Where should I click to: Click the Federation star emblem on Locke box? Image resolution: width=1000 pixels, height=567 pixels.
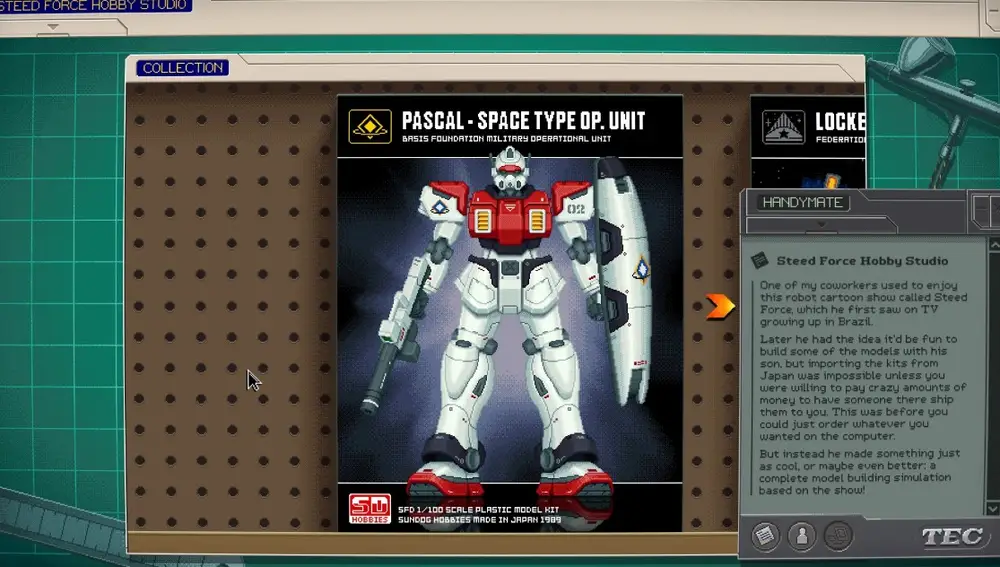783,127
